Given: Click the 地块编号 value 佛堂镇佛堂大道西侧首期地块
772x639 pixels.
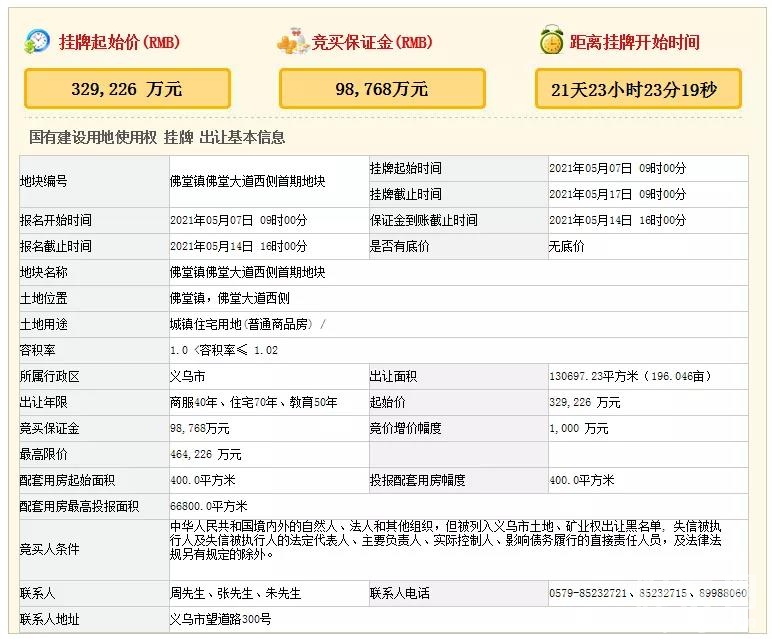Looking at the screenshot, I should click(x=247, y=181).
